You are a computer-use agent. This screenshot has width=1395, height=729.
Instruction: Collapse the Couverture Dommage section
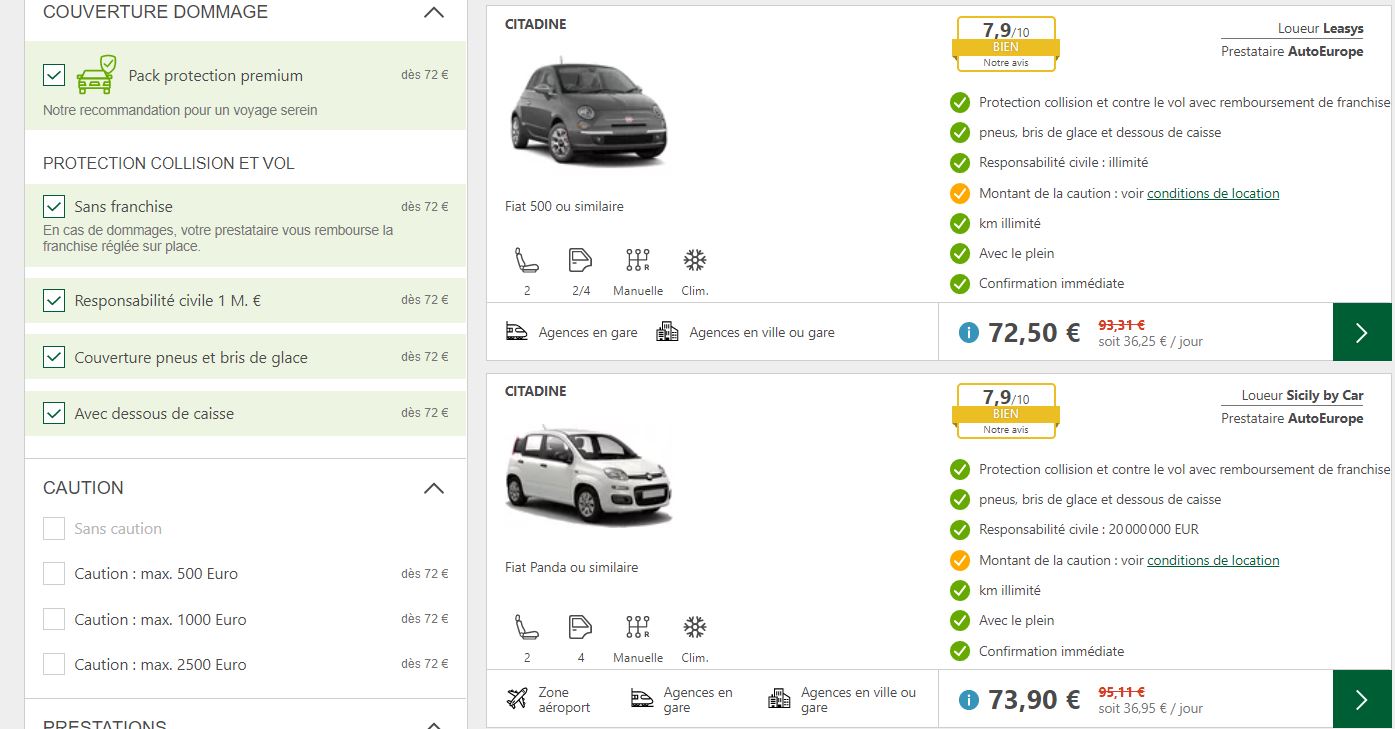[433, 13]
